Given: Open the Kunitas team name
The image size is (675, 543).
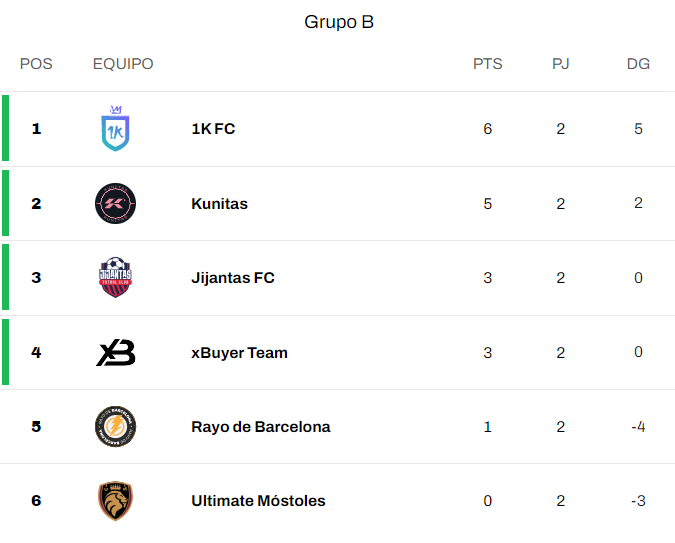Looking at the screenshot, I should pos(220,204).
